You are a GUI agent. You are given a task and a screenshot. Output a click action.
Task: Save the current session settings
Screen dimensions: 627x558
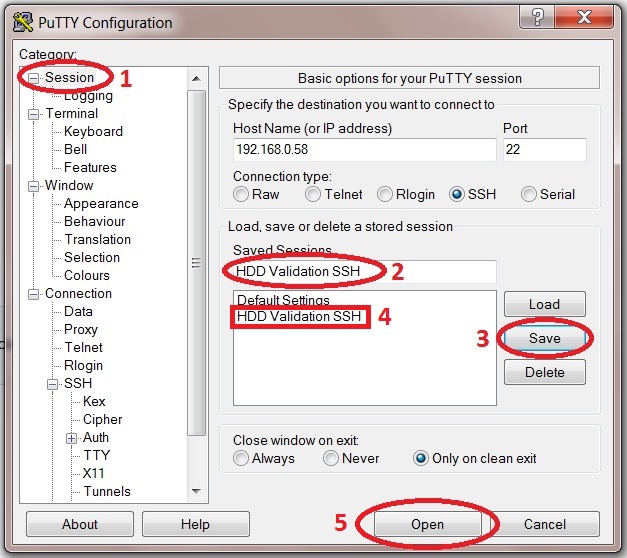pyautogui.click(x=544, y=338)
